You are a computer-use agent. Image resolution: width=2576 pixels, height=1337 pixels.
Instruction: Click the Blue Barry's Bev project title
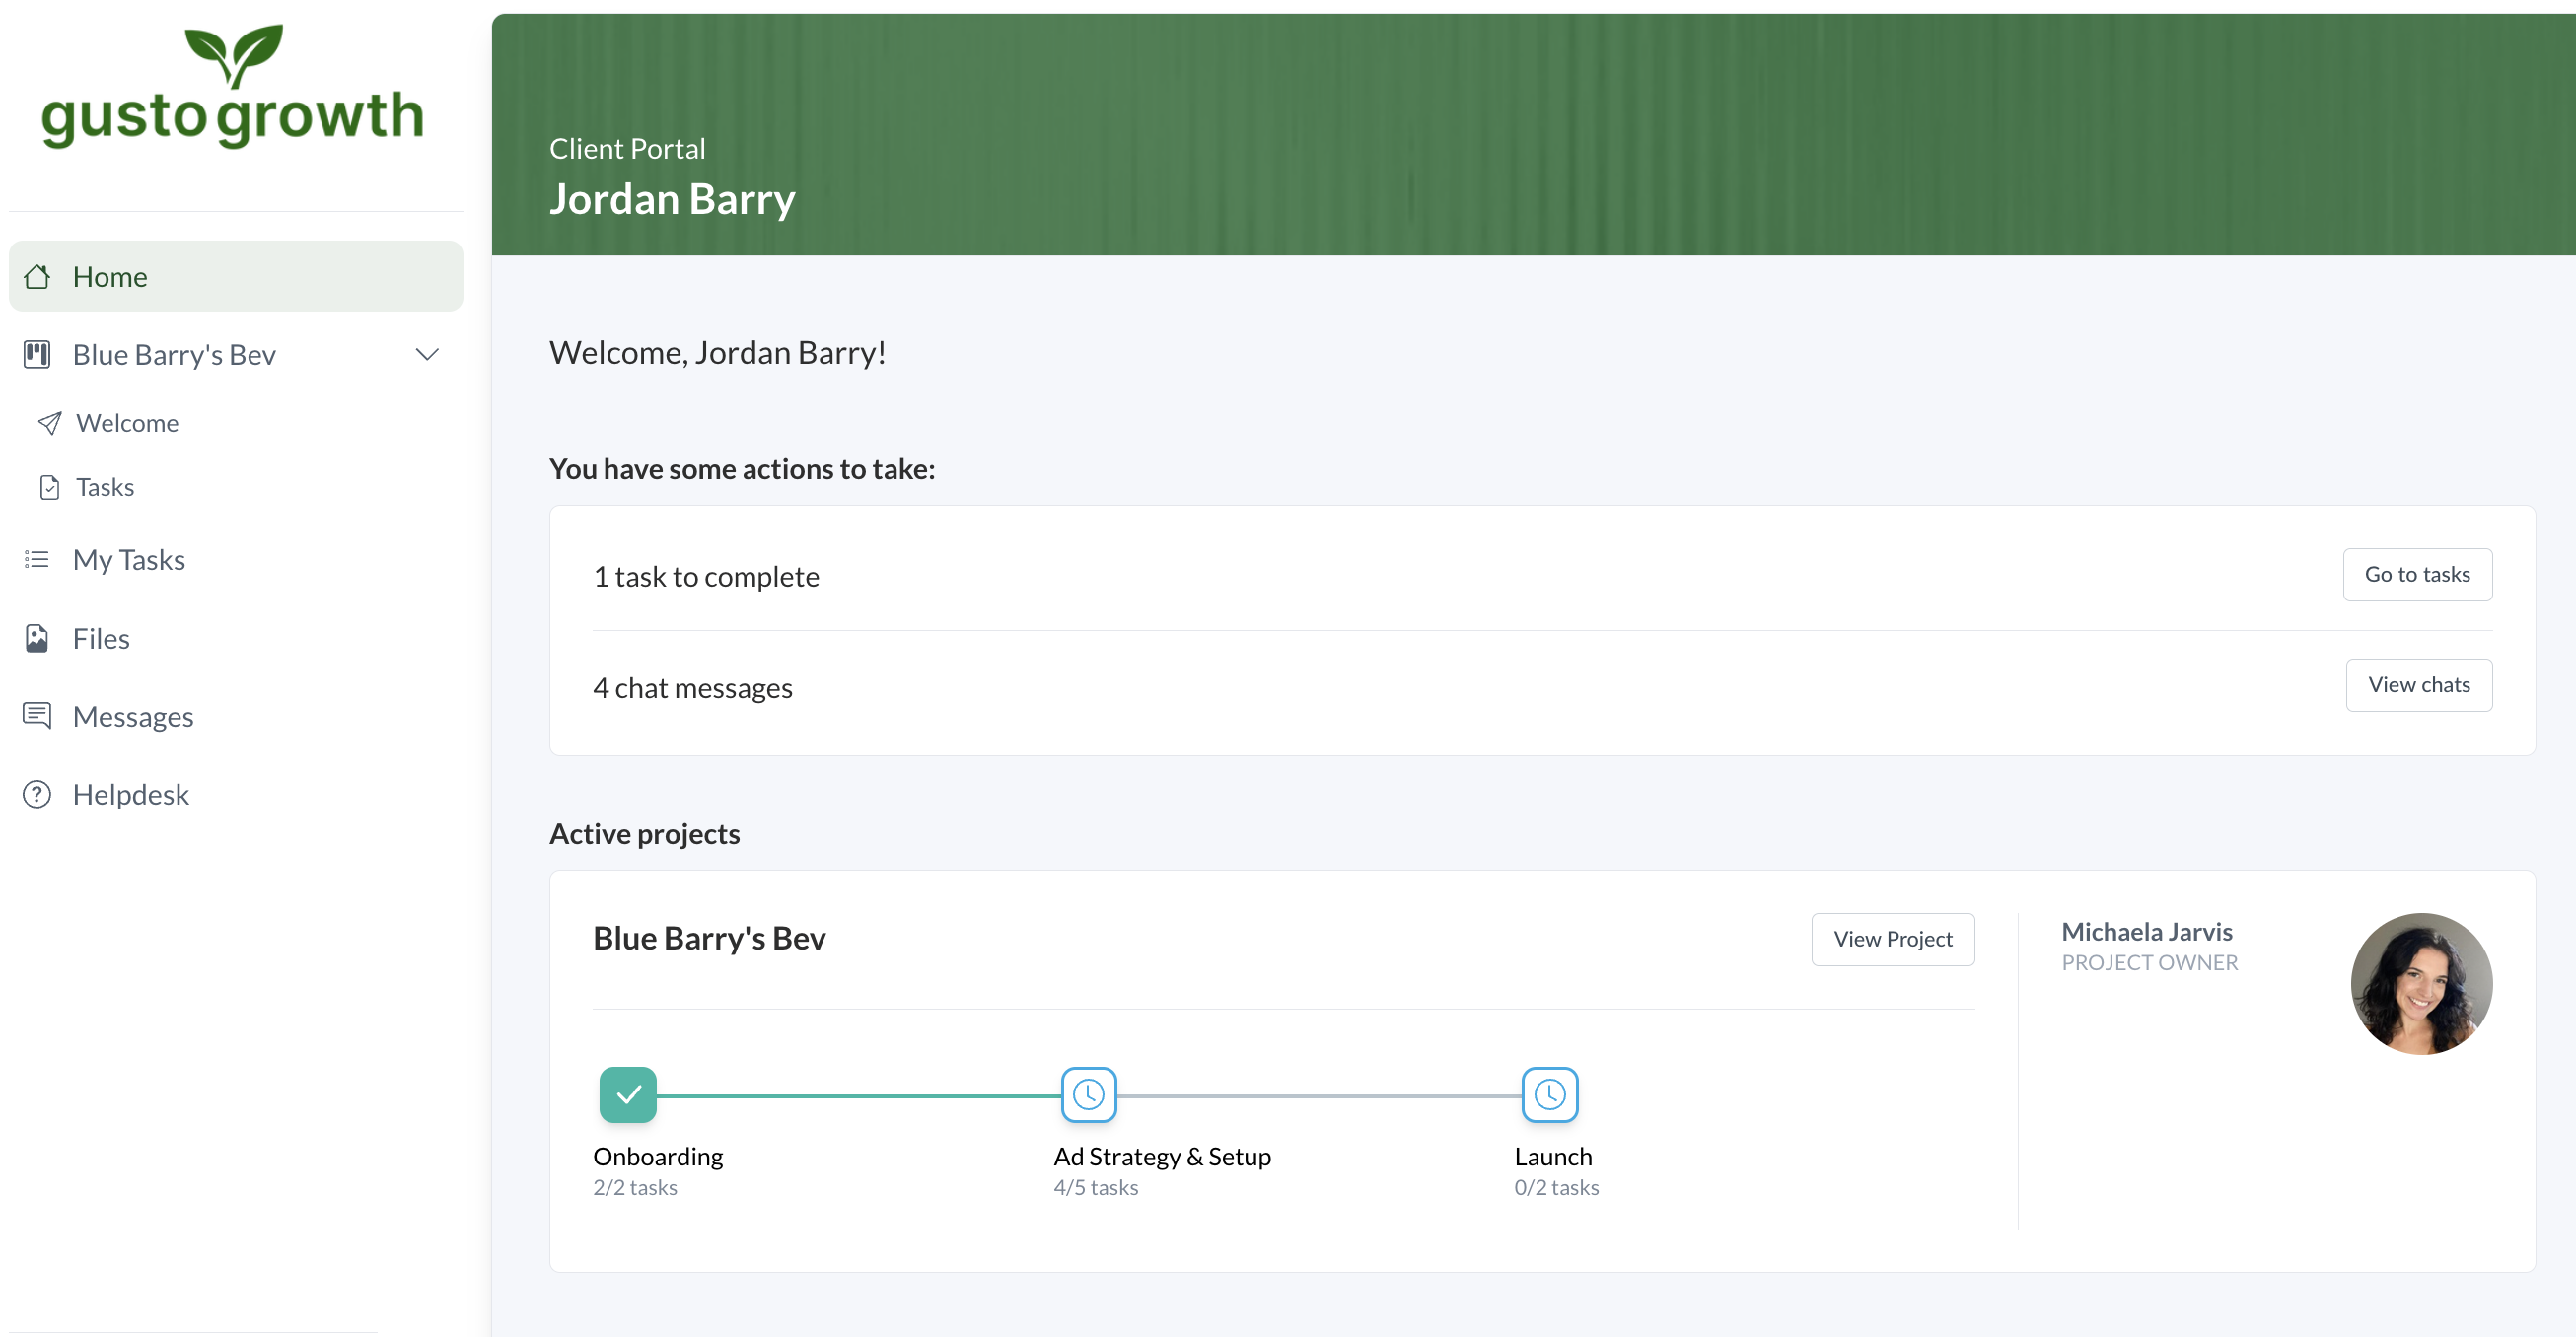tap(709, 938)
